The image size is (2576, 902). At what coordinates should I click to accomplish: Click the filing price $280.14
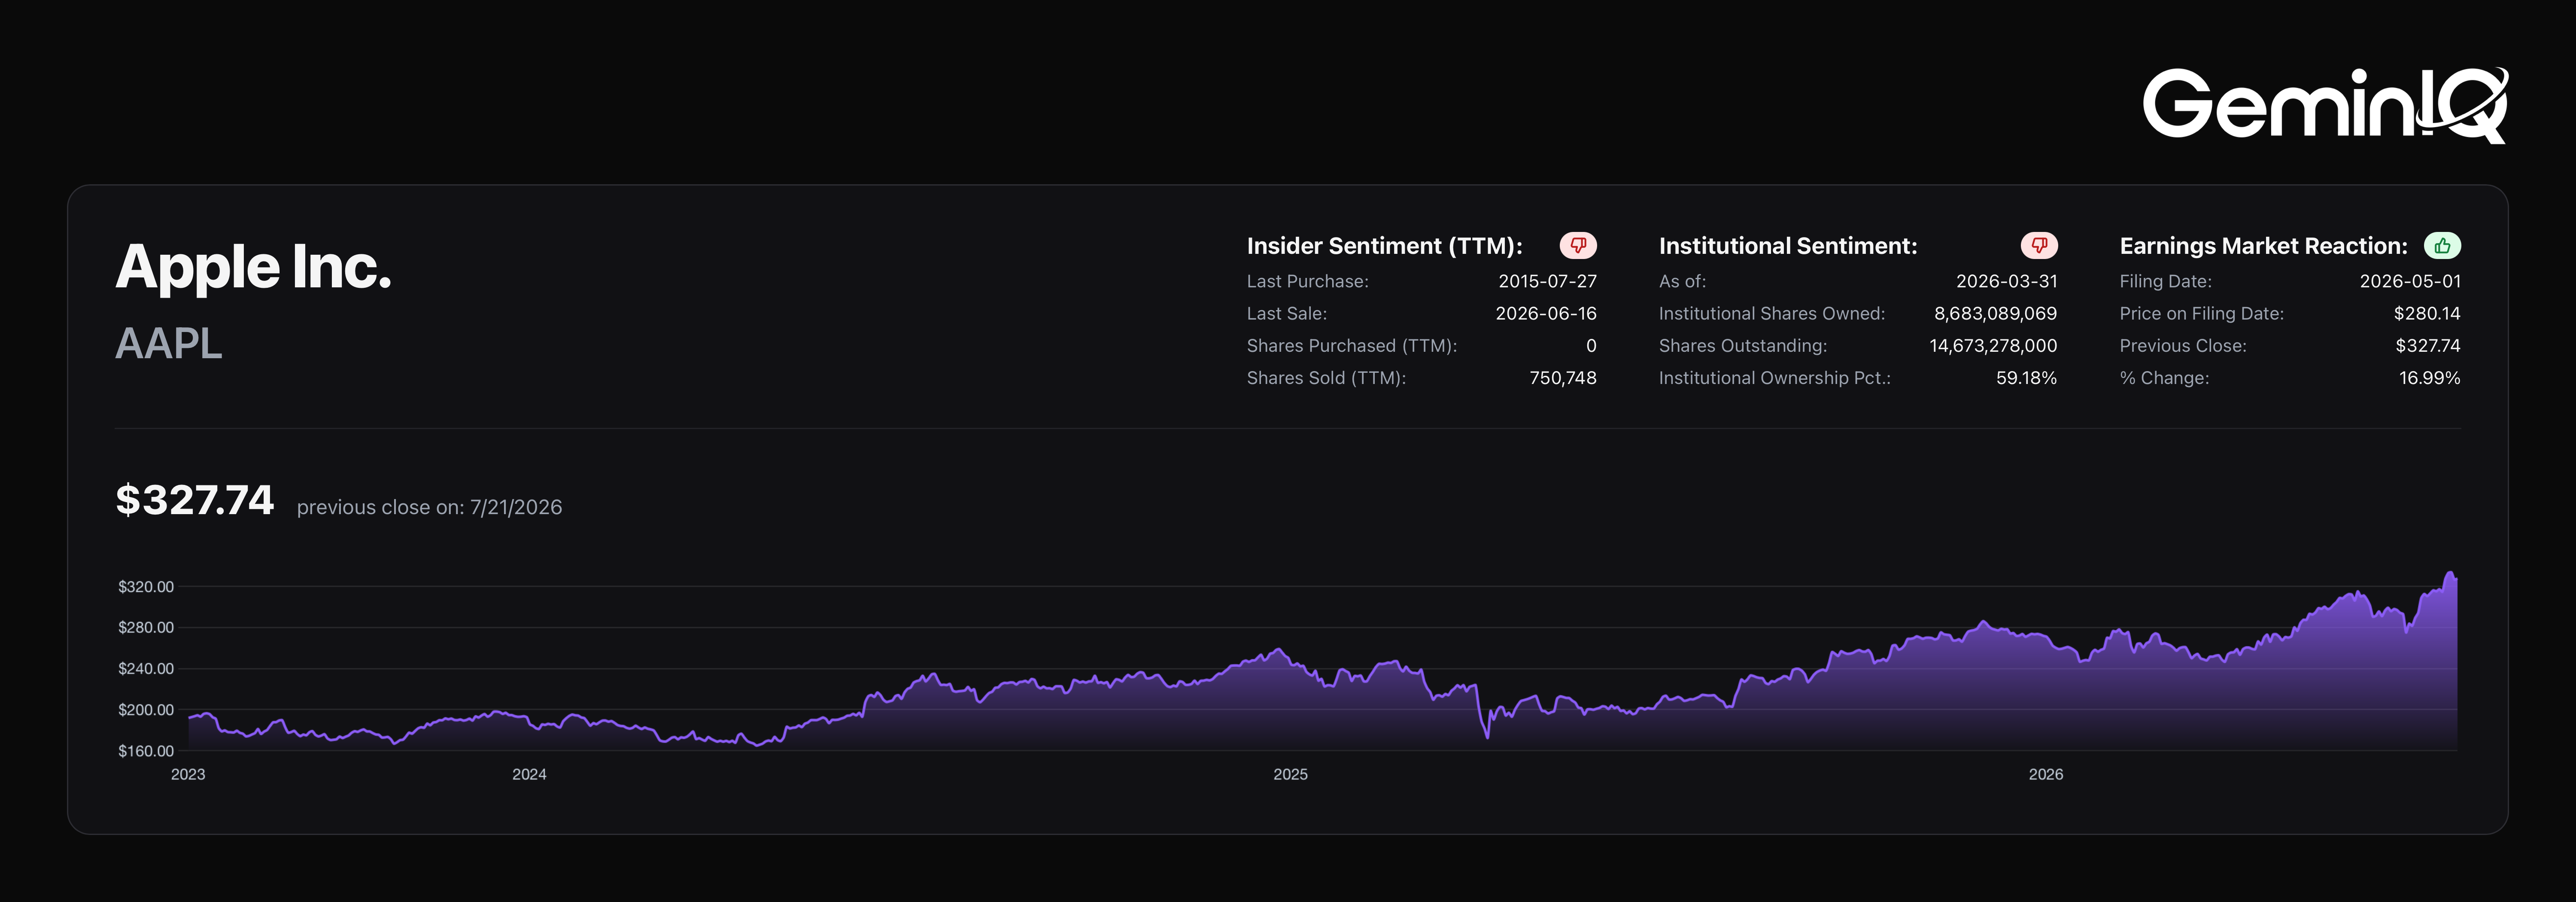point(2427,314)
